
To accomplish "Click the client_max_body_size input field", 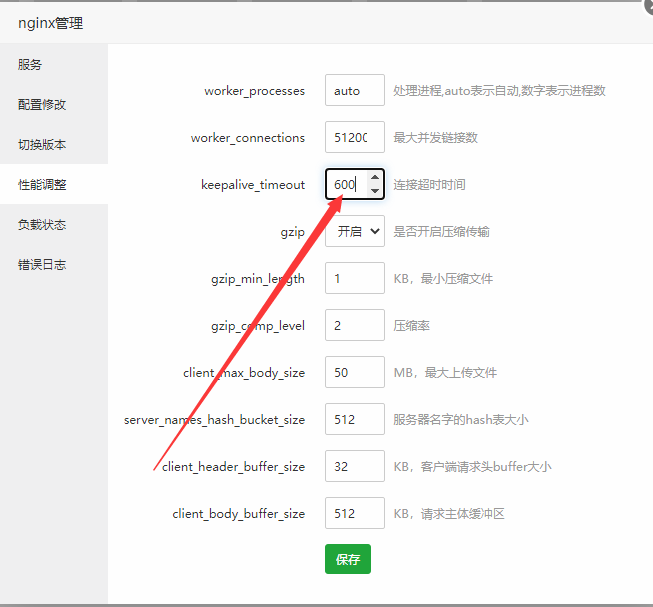I will [354, 372].
